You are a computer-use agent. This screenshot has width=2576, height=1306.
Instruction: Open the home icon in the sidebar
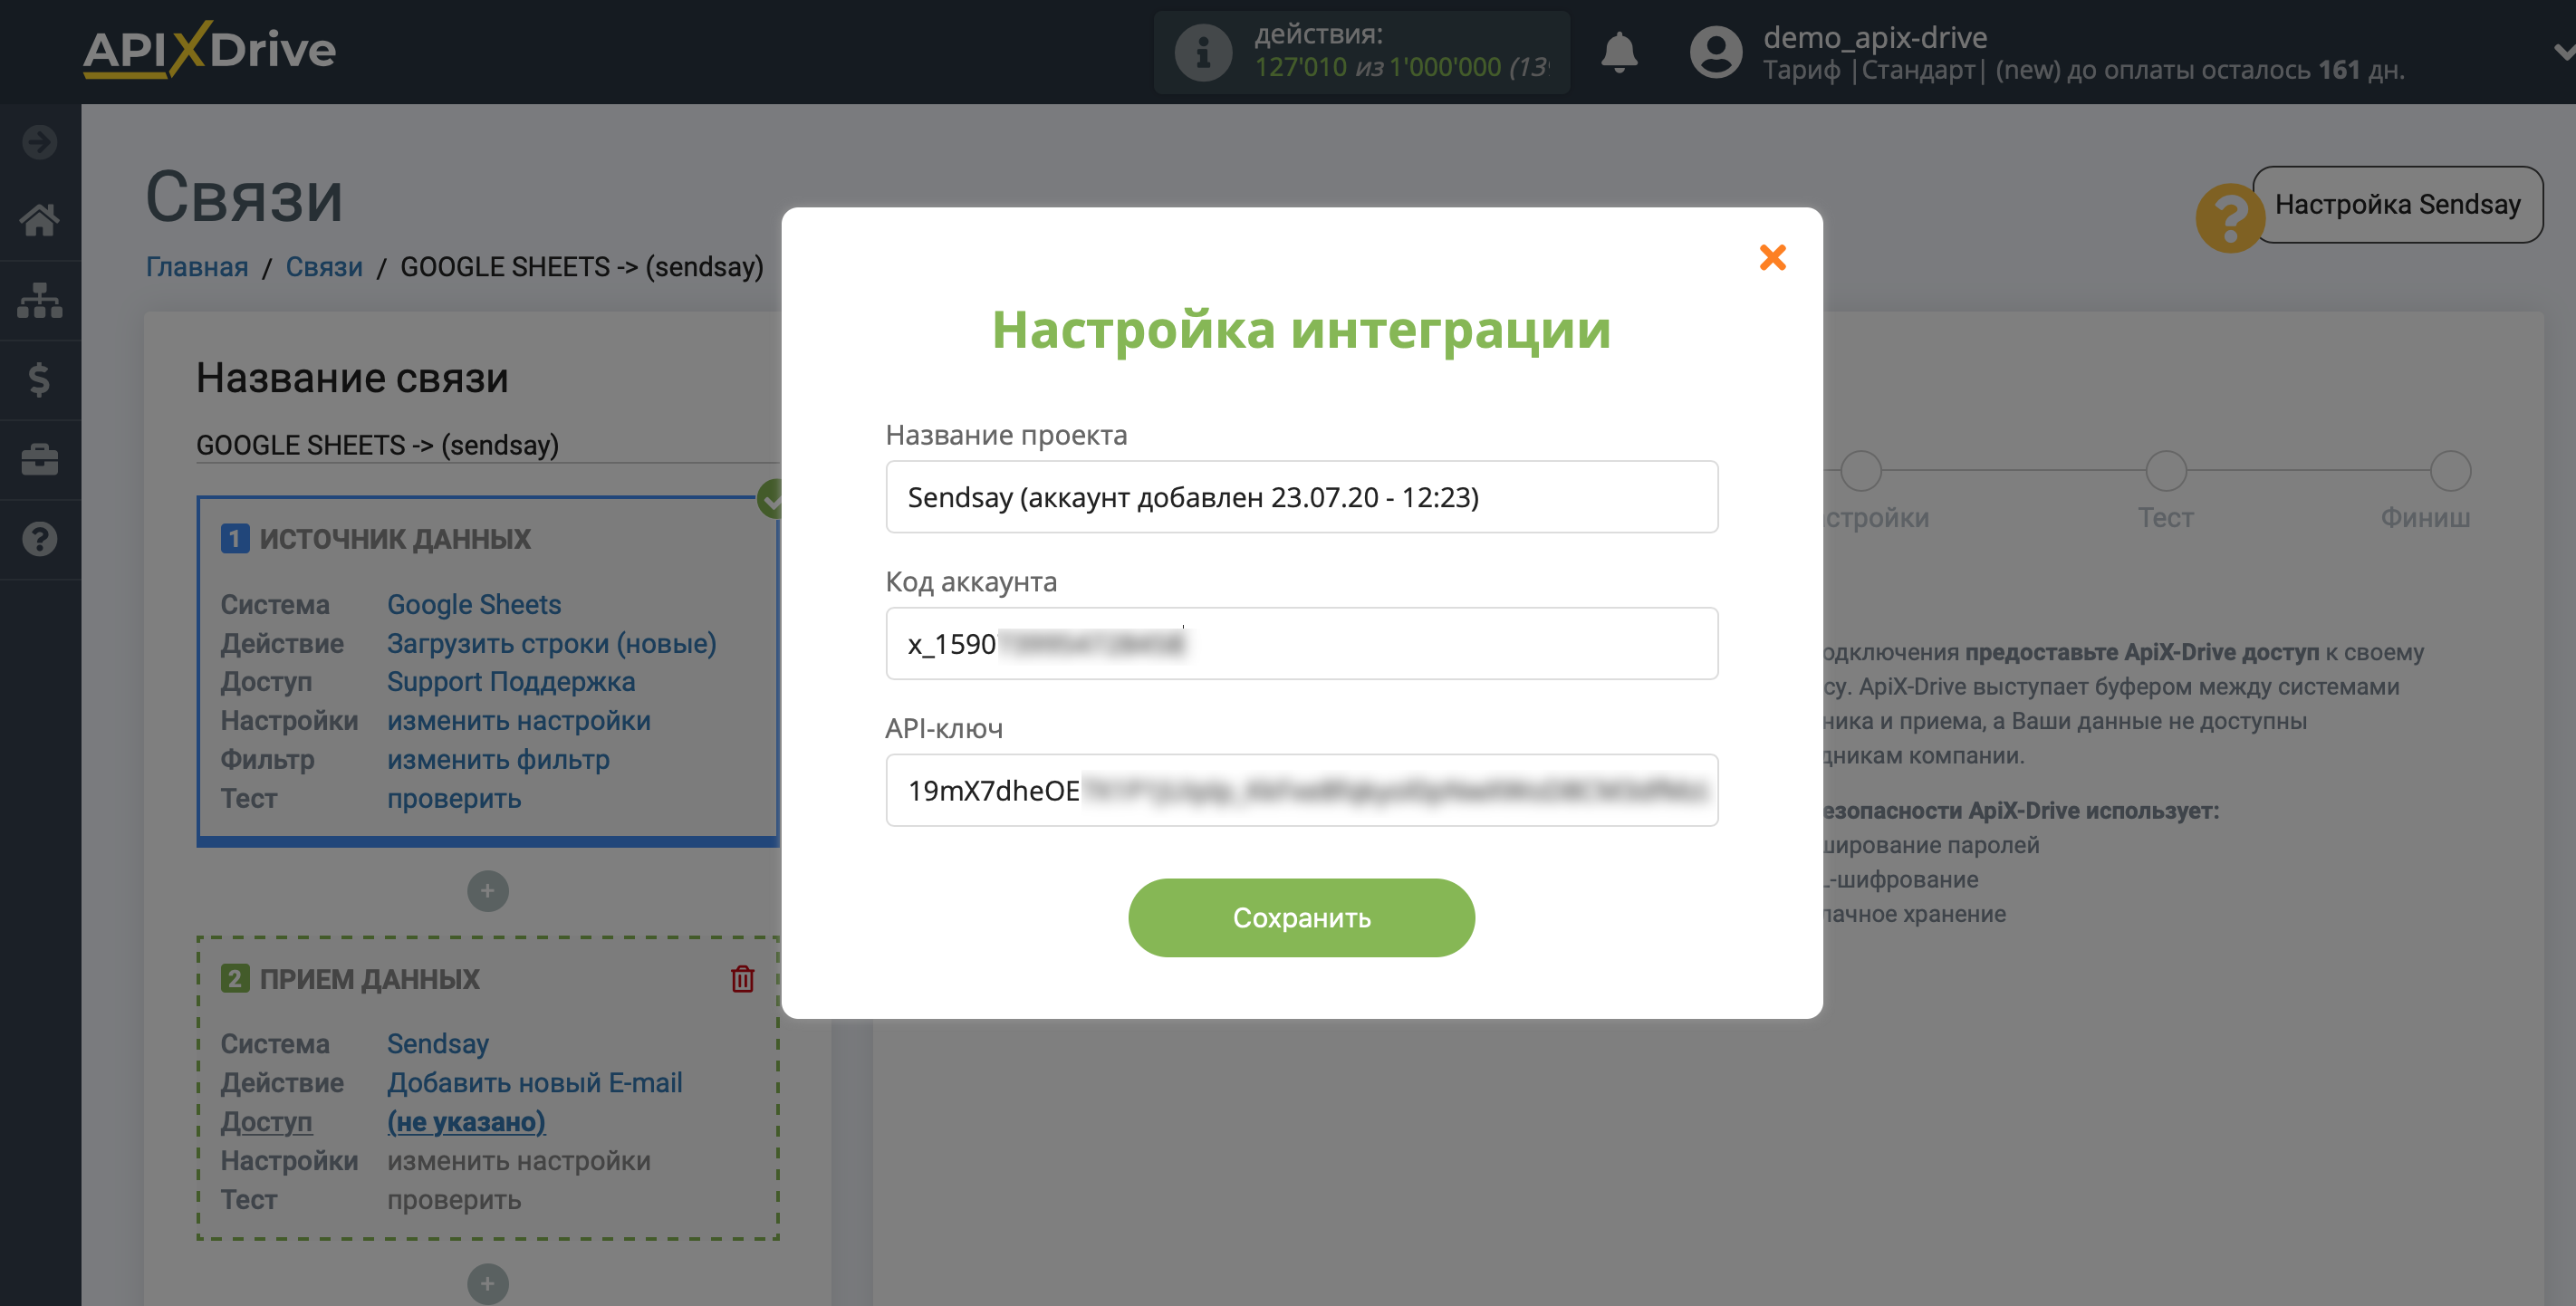pyautogui.click(x=40, y=220)
